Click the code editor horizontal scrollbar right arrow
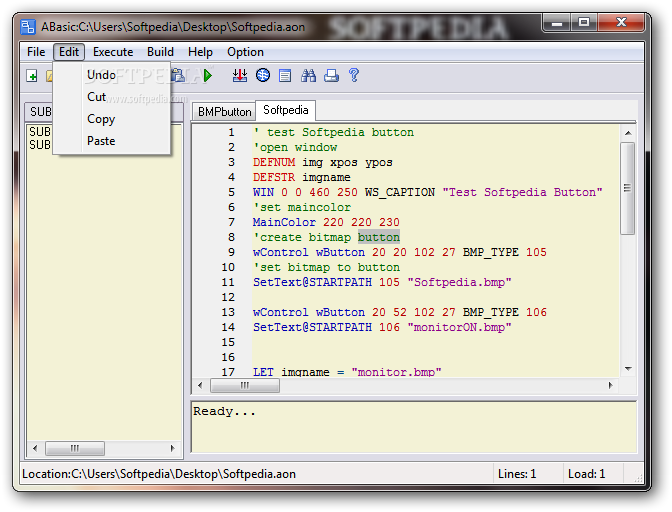The width and height of the screenshot is (672, 512). [x=611, y=385]
